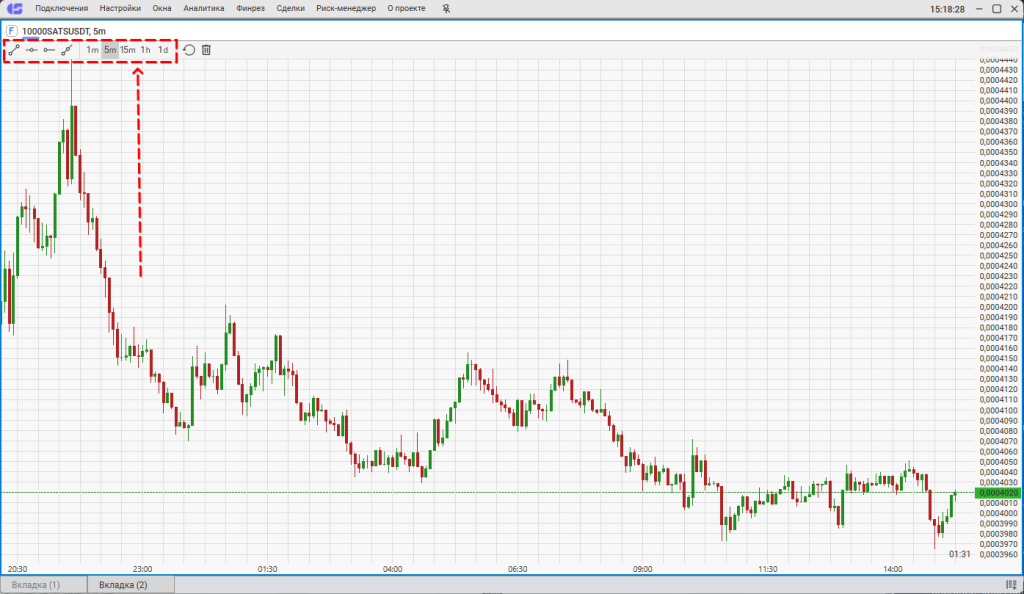Click the reset chart refresh icon
The image size is (1024, 594).
[x=189, y=50]
